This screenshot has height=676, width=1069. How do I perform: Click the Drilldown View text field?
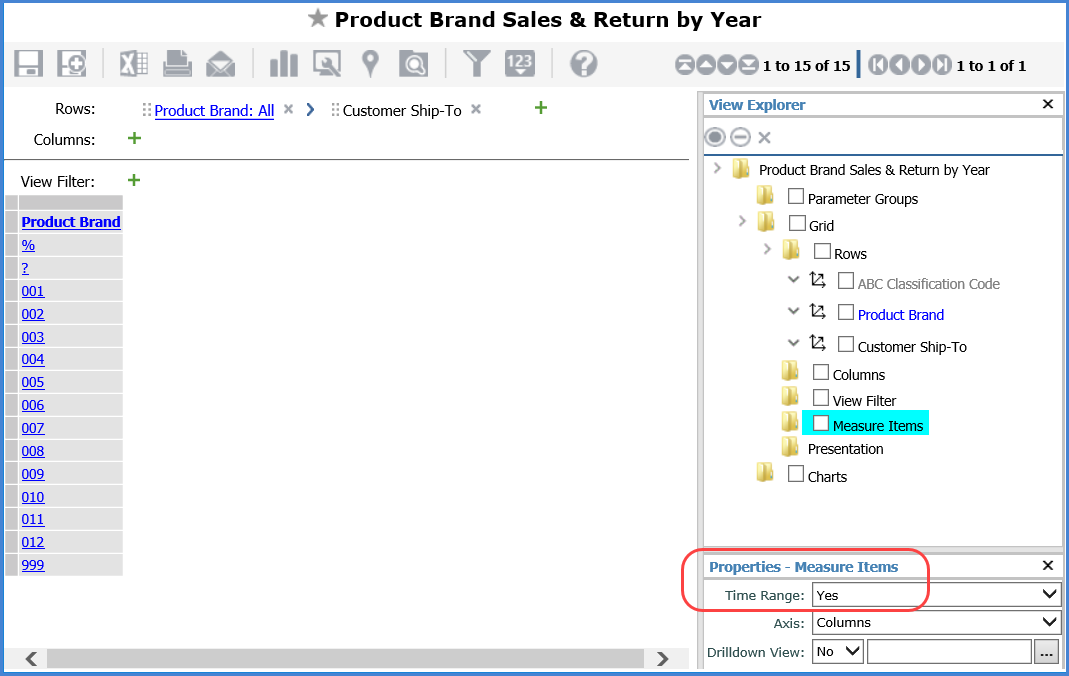pos(948,652)
